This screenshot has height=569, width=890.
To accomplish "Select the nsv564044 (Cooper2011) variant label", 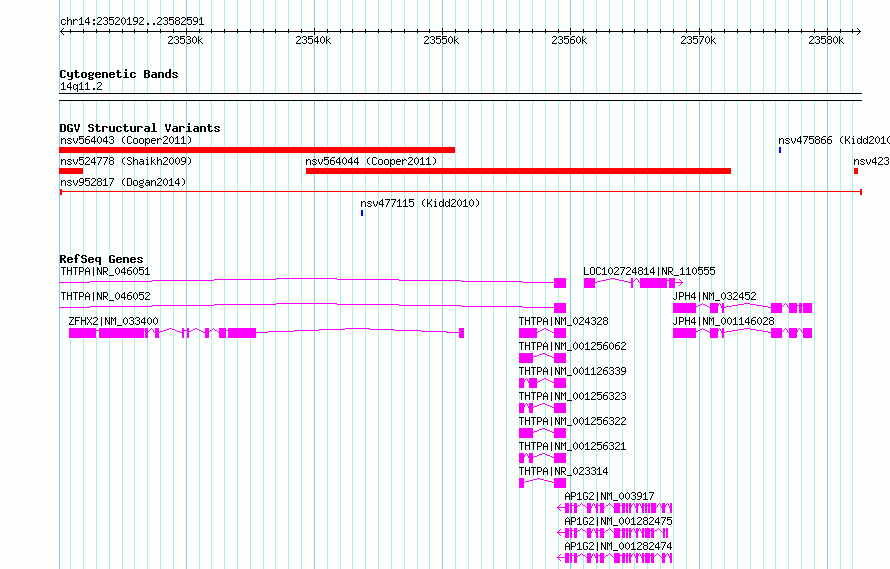I will click(x=371, y=161).
